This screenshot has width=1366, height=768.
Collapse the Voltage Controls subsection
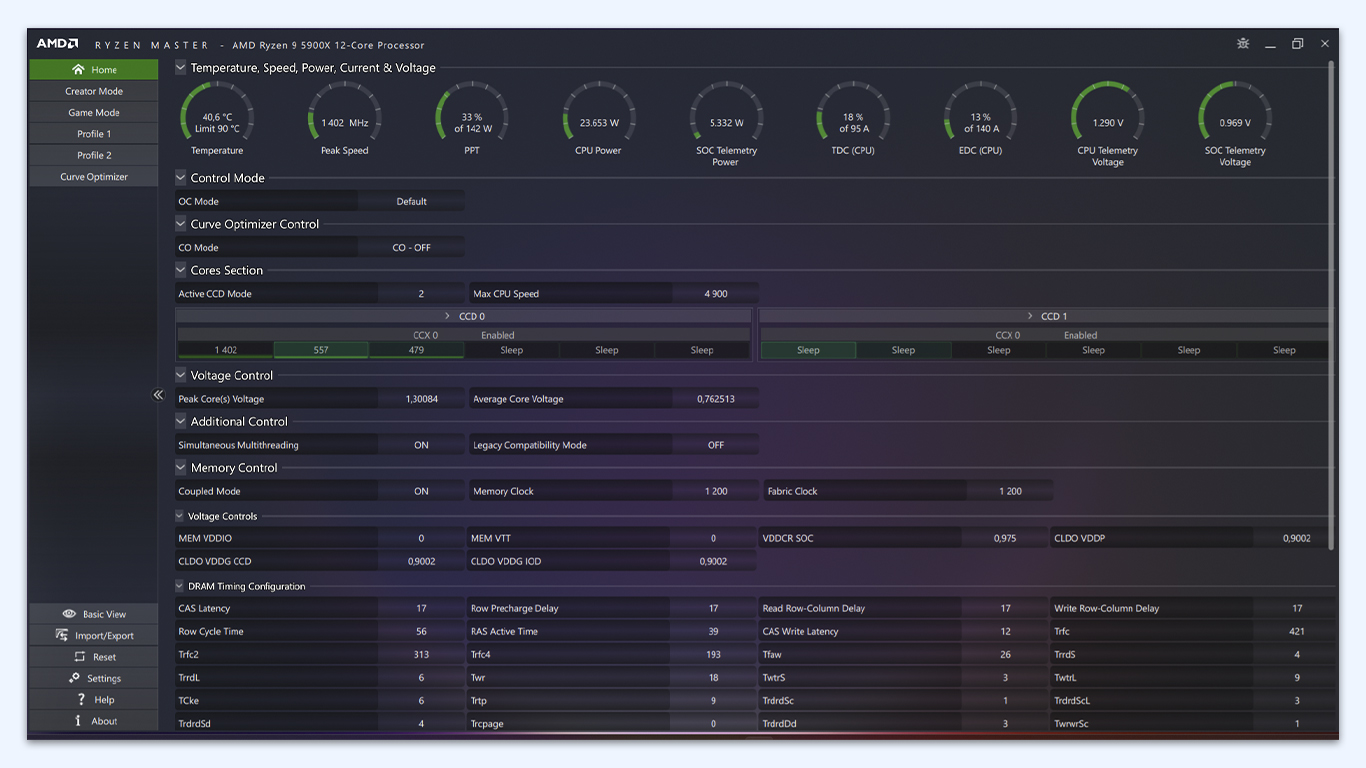coord(180,516)
